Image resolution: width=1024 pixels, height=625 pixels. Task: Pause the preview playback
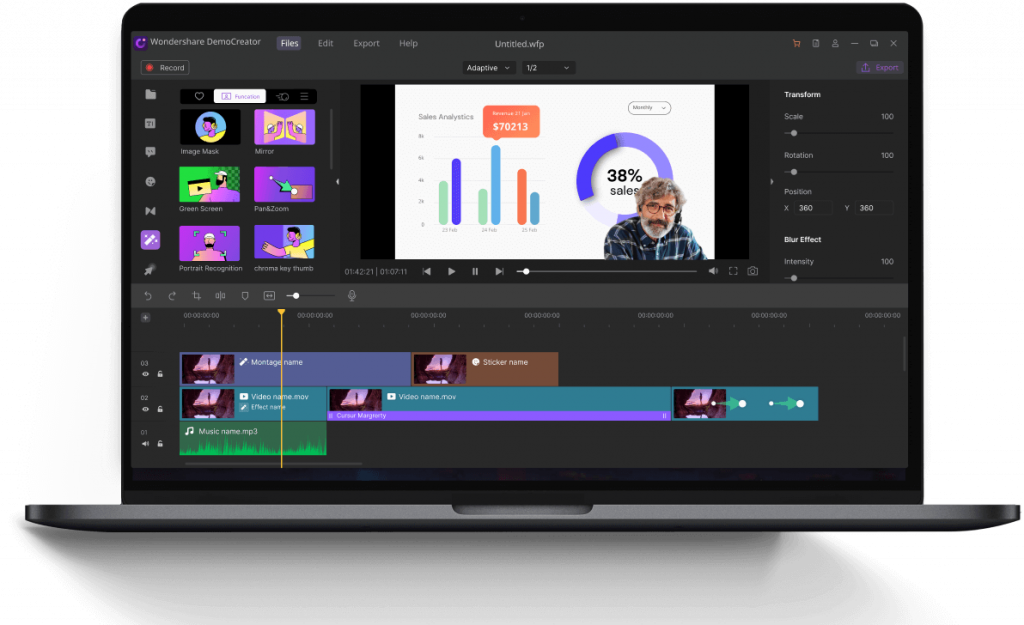coord(475,271)
